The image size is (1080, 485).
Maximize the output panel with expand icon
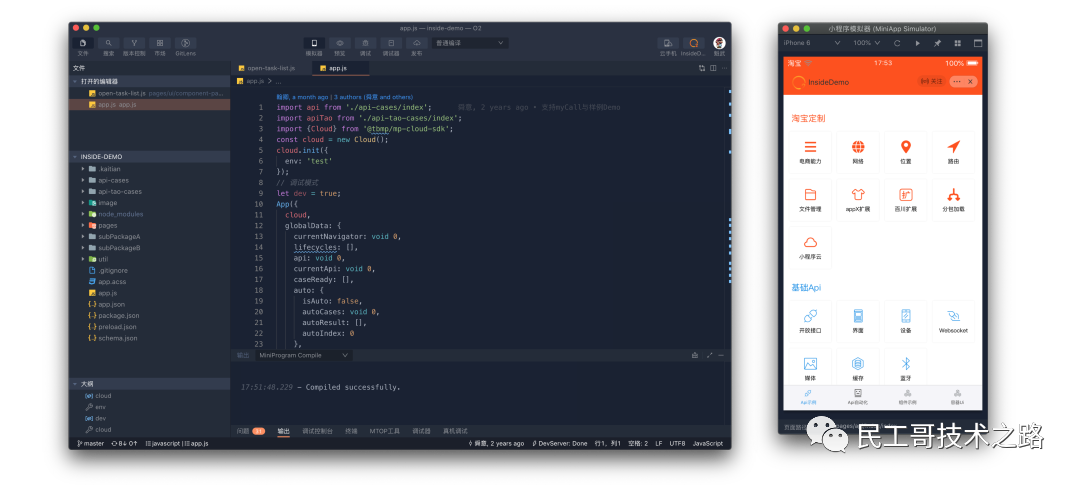tap(709, 355)
